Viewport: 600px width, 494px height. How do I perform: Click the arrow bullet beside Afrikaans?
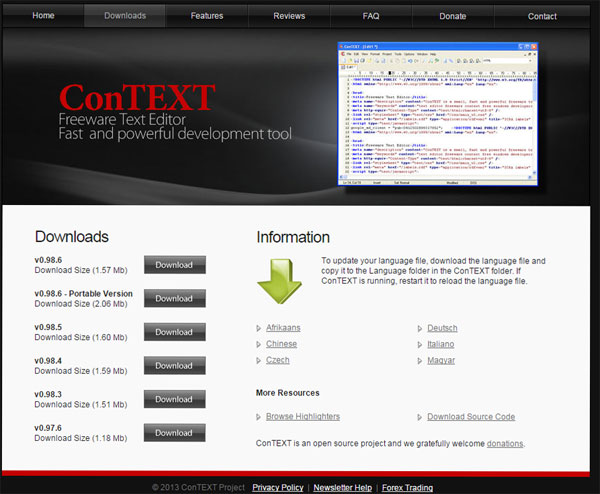click(x=259, y=328)
